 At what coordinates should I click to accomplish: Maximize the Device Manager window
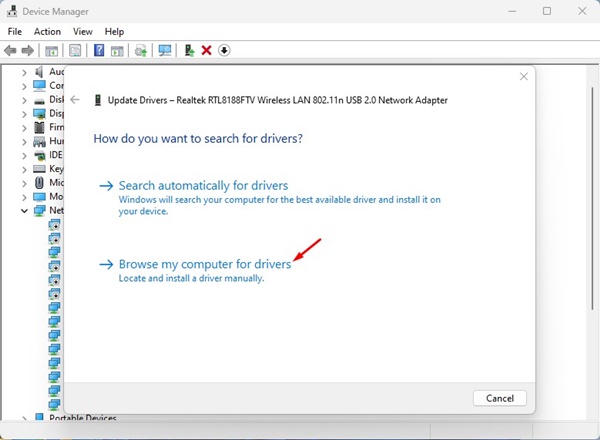pos(547,11)
